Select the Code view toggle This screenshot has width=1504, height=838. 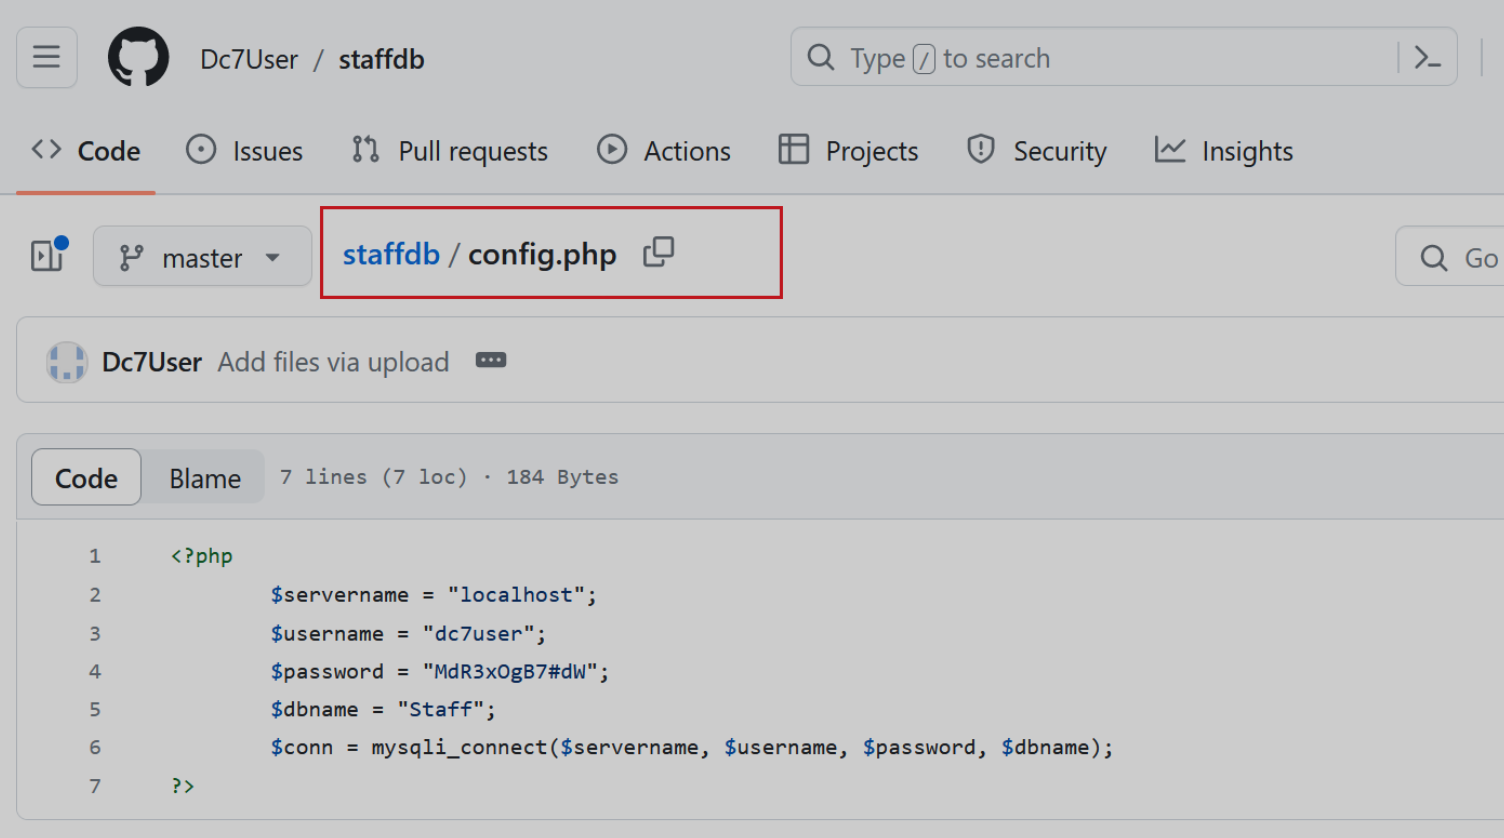click(x=86, y=478)
